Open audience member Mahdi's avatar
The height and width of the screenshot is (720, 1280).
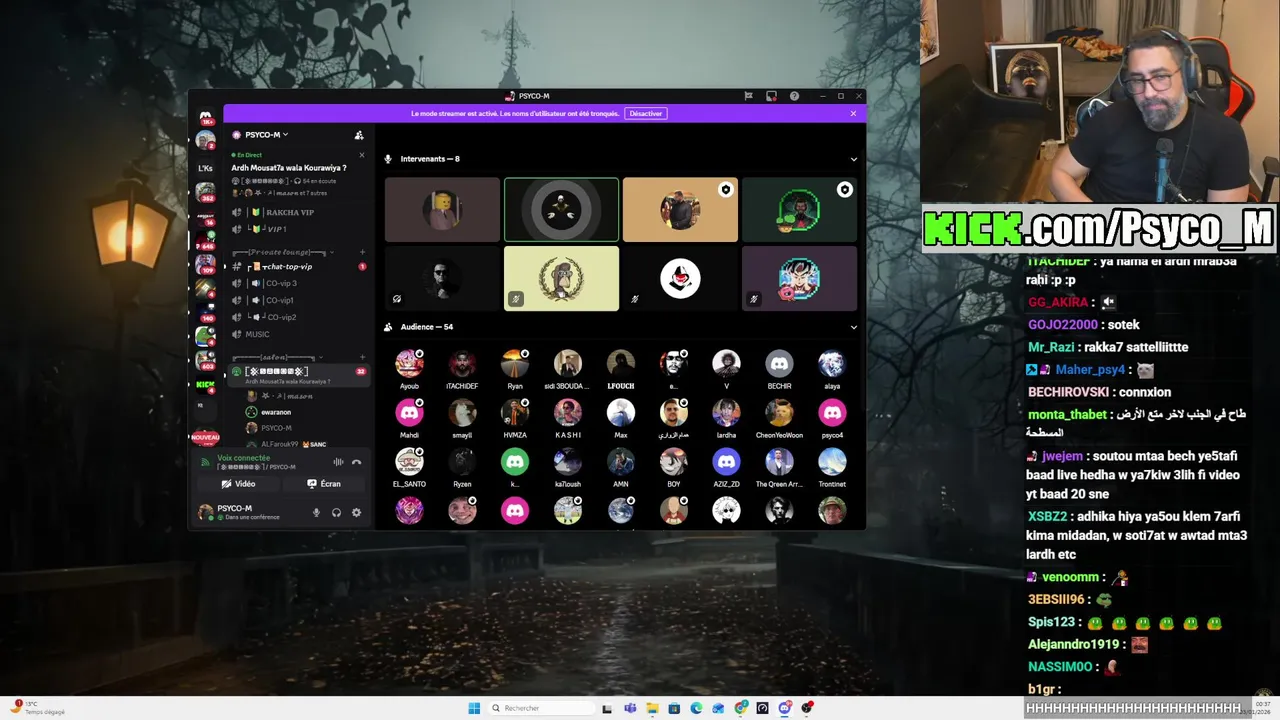click(409, 413)
